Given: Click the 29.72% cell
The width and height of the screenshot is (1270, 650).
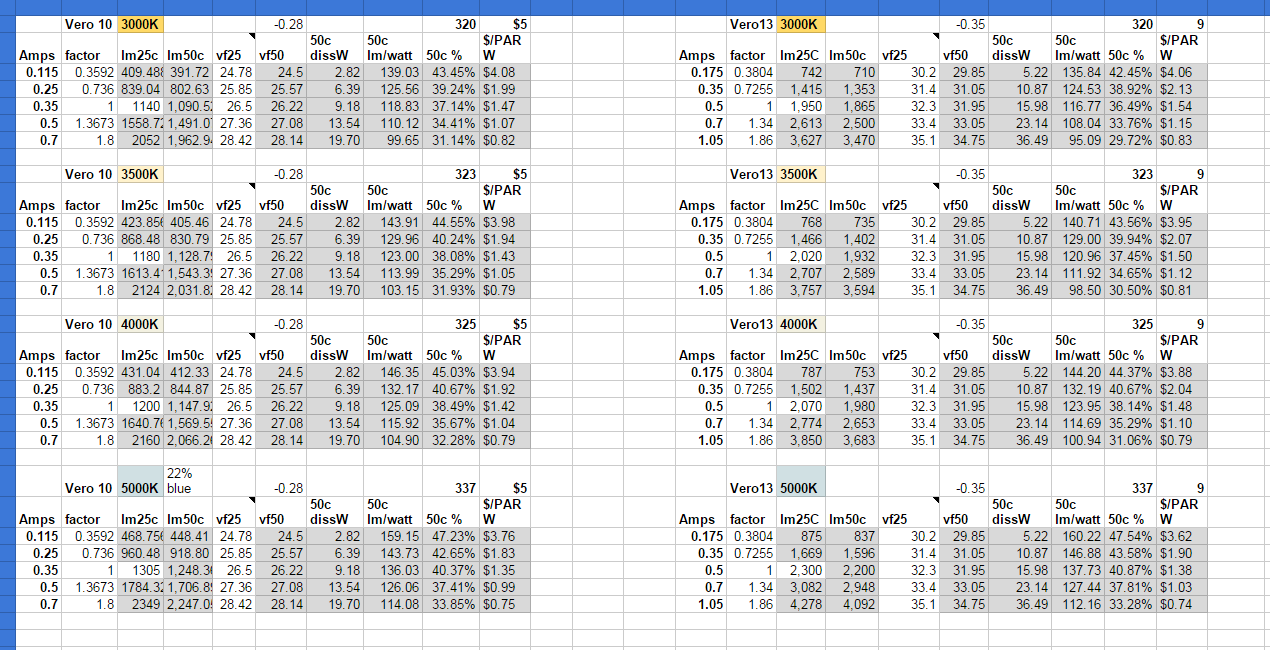Looking at the screenshot, I should click(1131, 140).
